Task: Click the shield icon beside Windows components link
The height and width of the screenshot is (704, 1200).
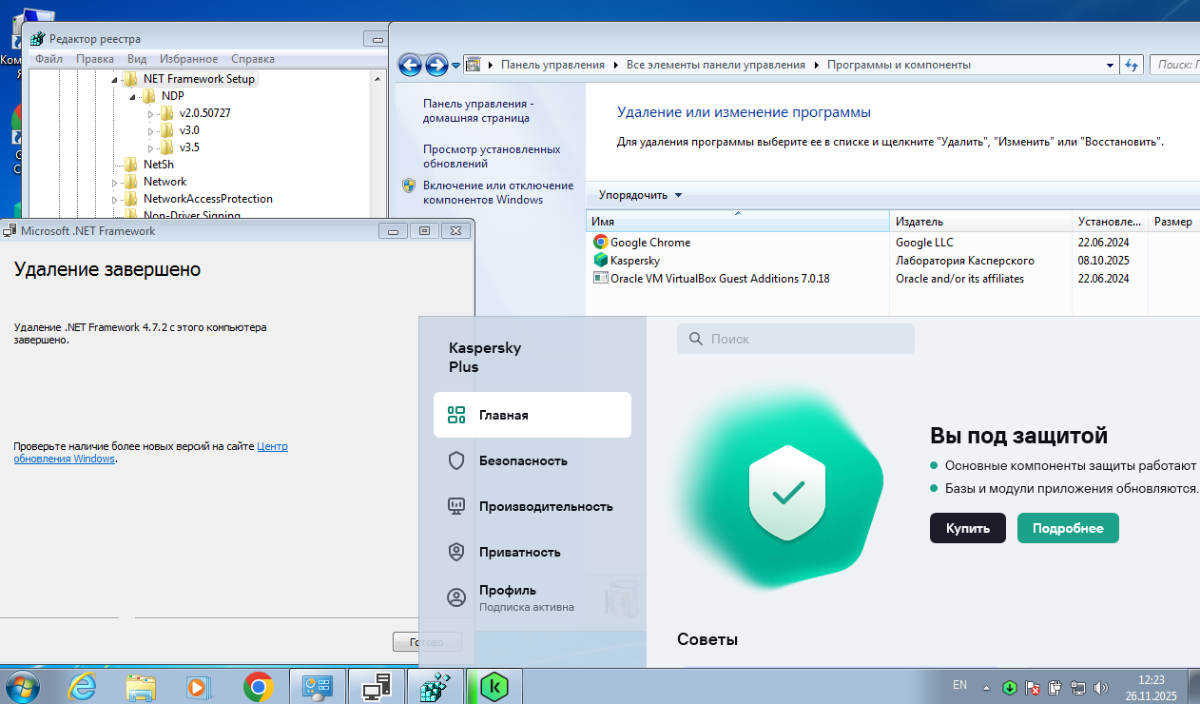Action: coord(409,185)
